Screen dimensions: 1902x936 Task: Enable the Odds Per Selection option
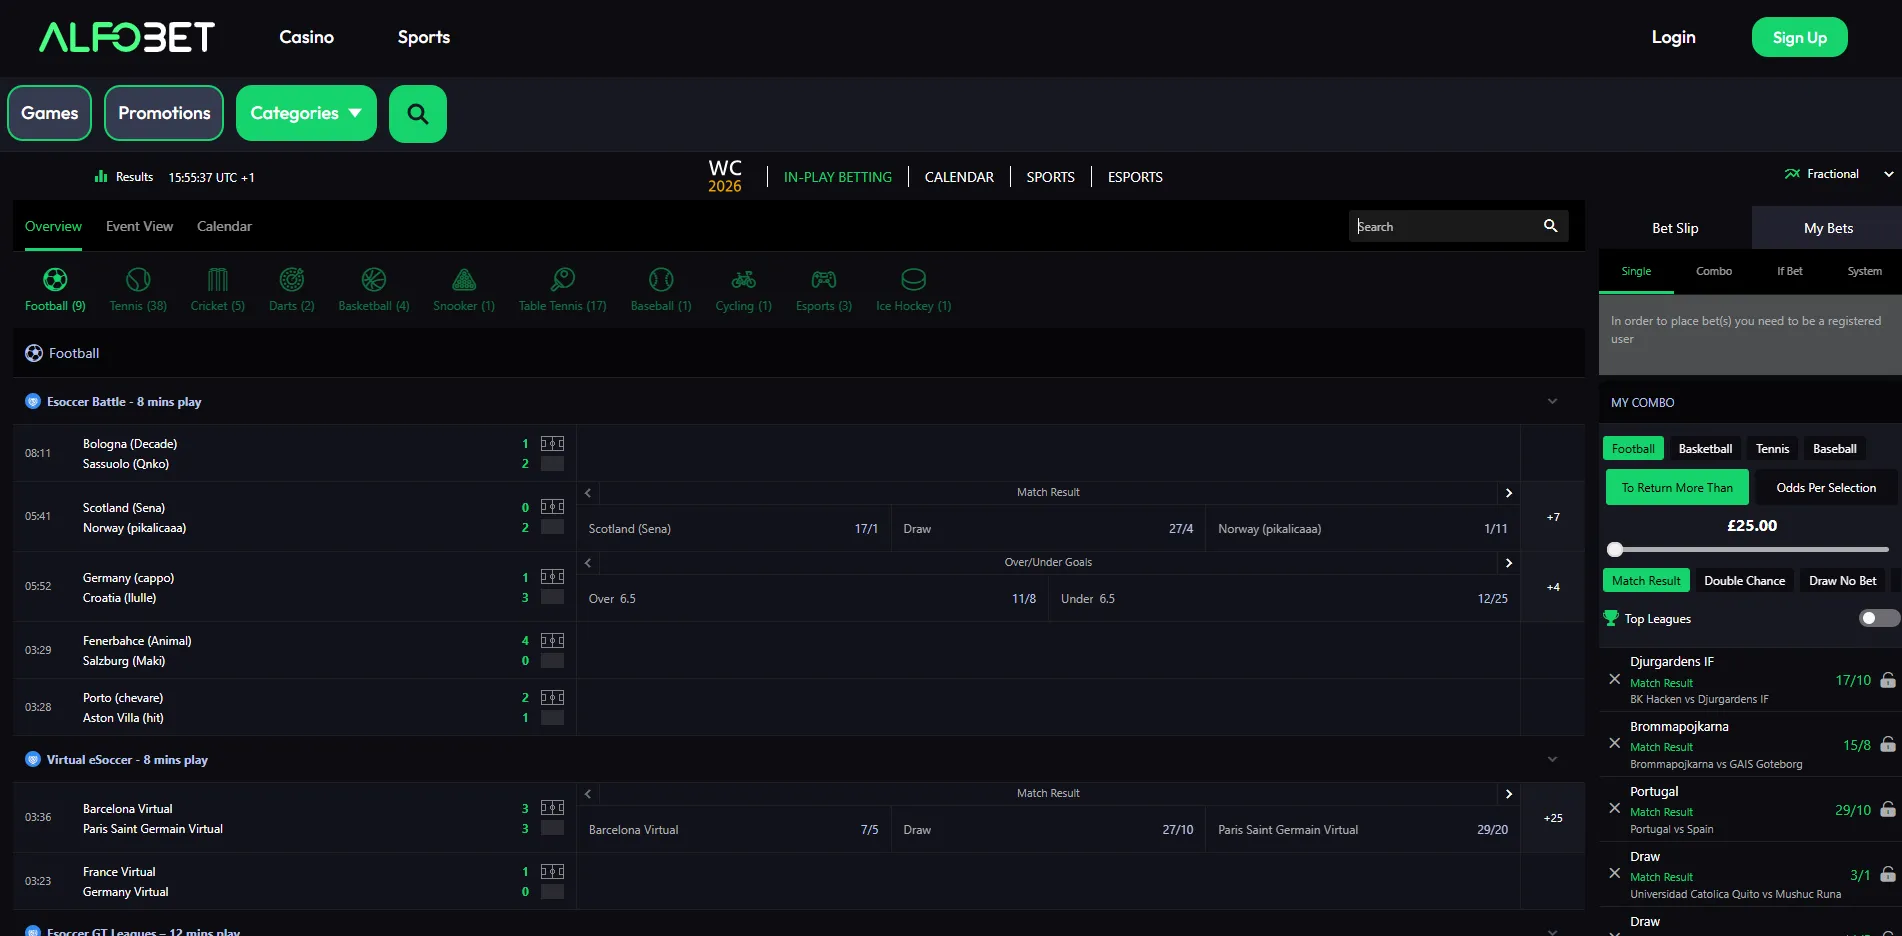click(x=1826, y=487)
